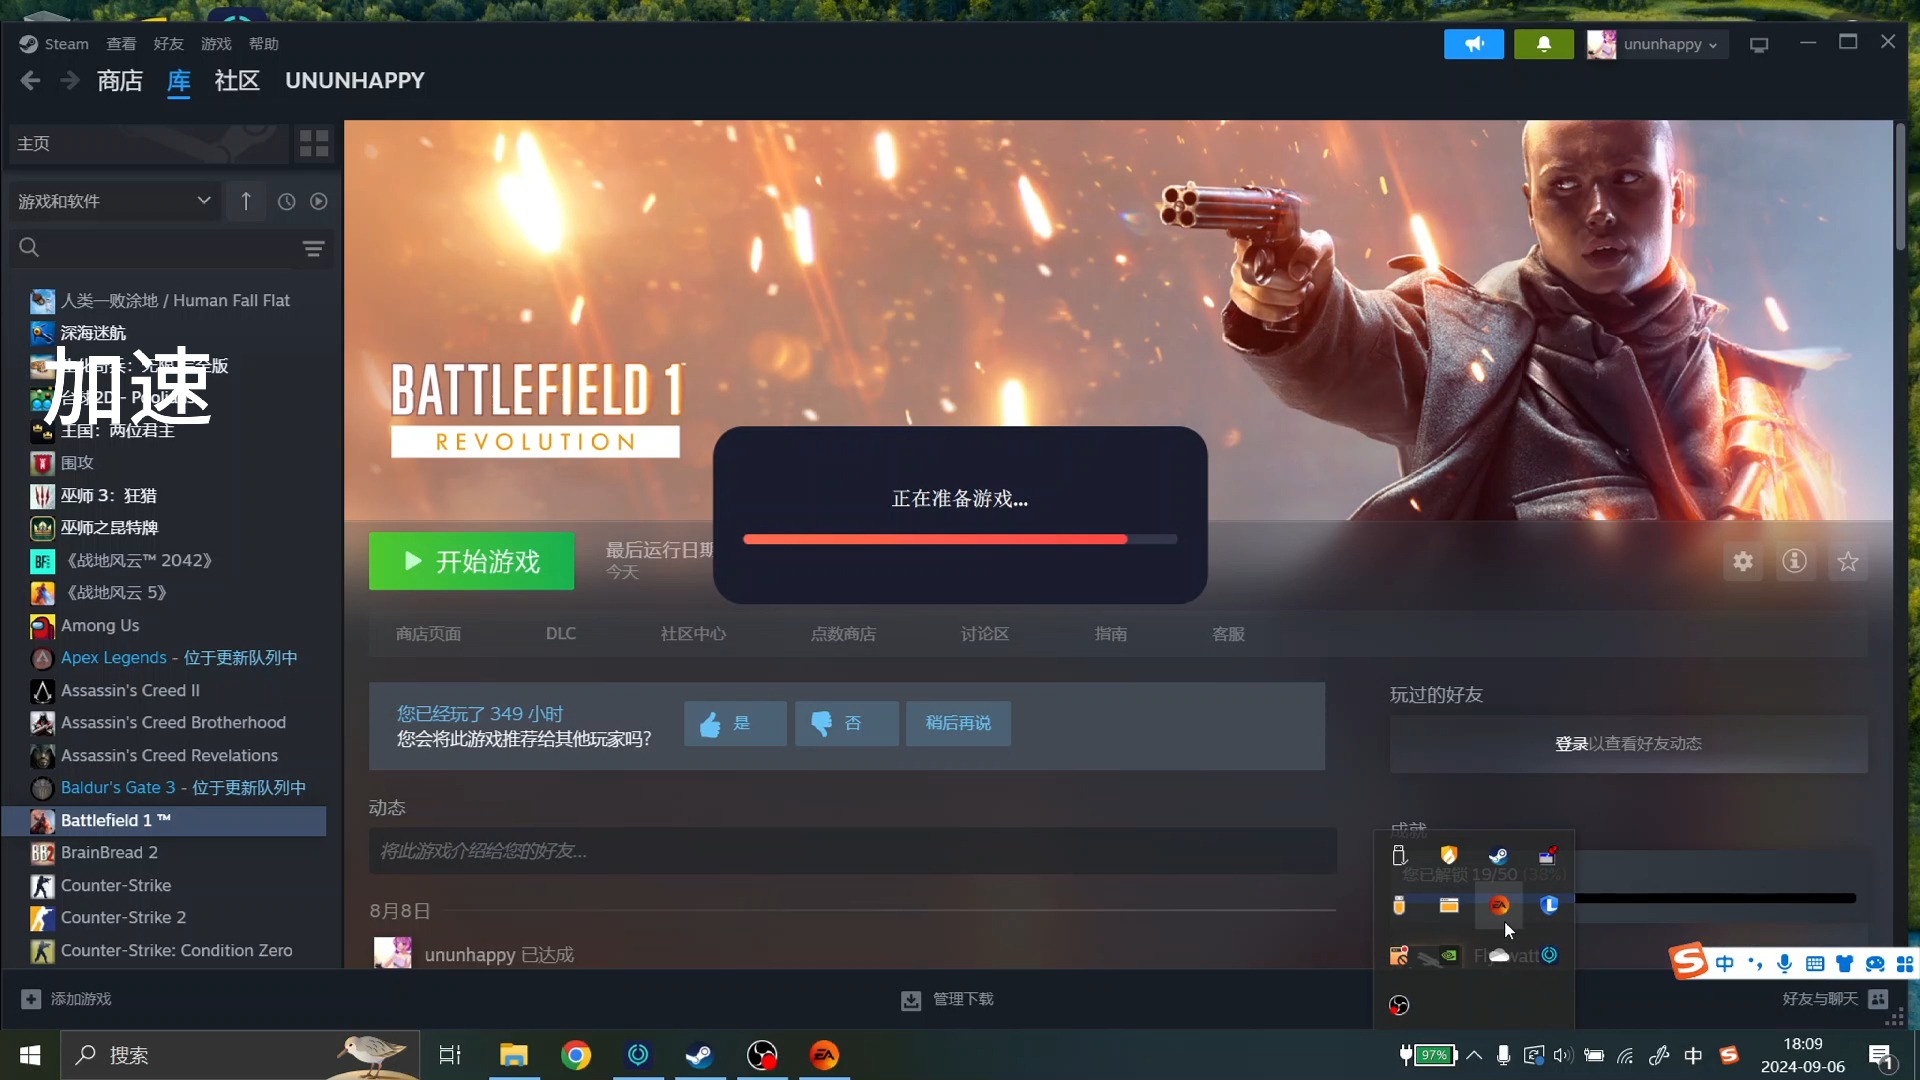Switch to the DLC tab
1920x1080 pixels.
[560, 633]
